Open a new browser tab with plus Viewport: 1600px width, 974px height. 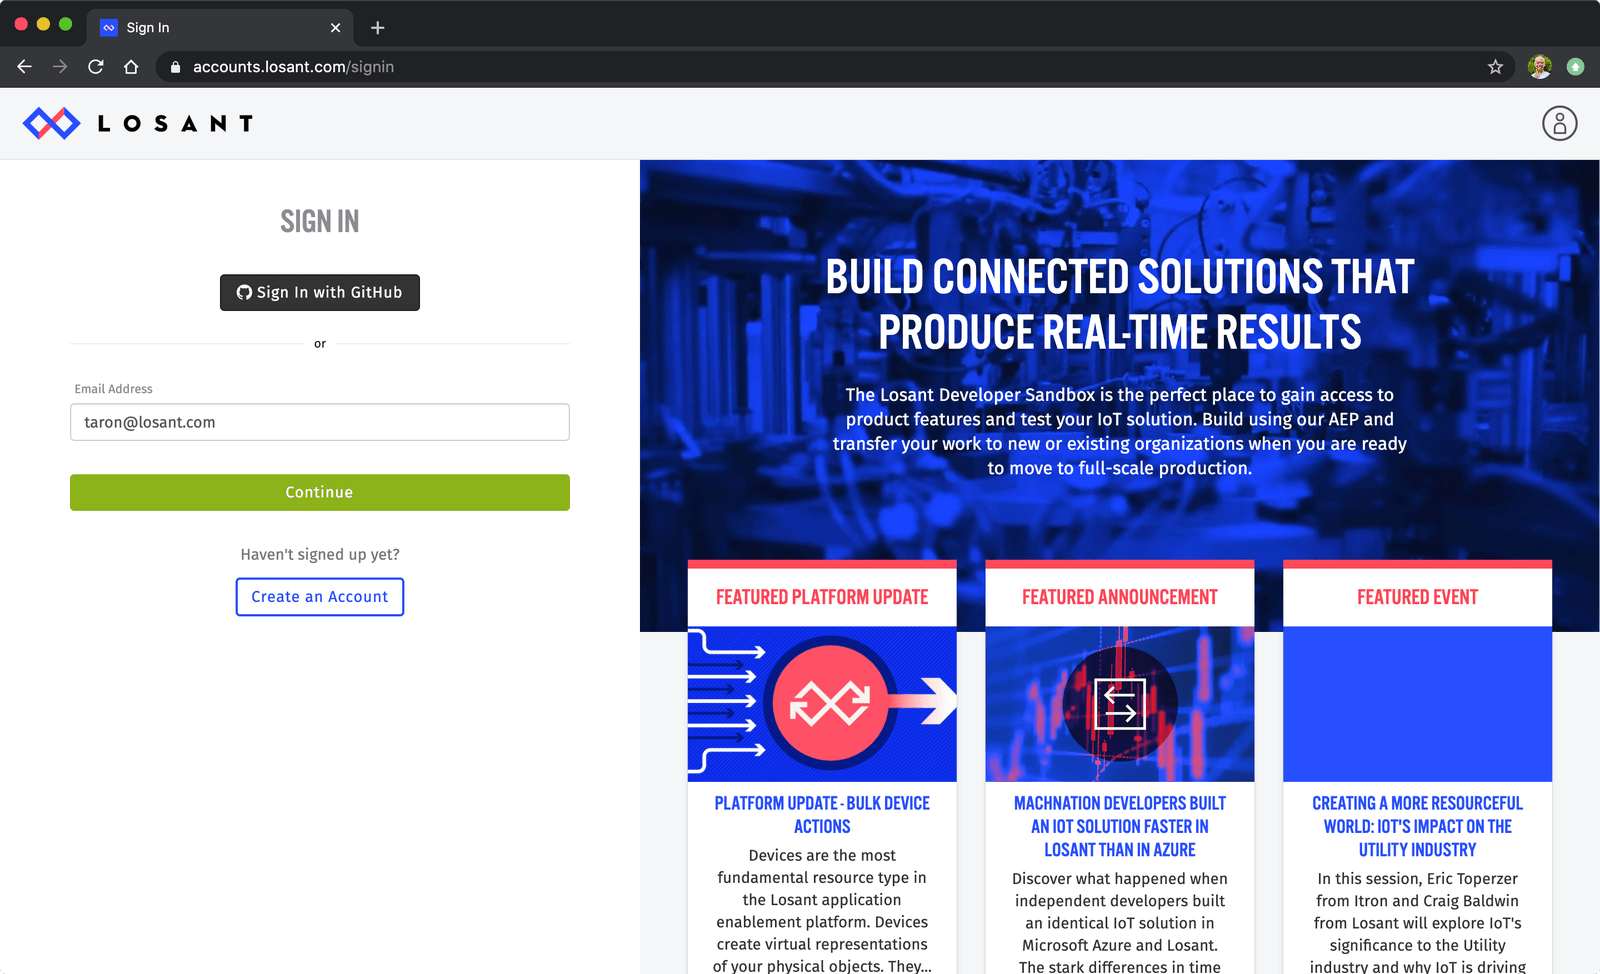pyautogui.click(x=377, y=28)
